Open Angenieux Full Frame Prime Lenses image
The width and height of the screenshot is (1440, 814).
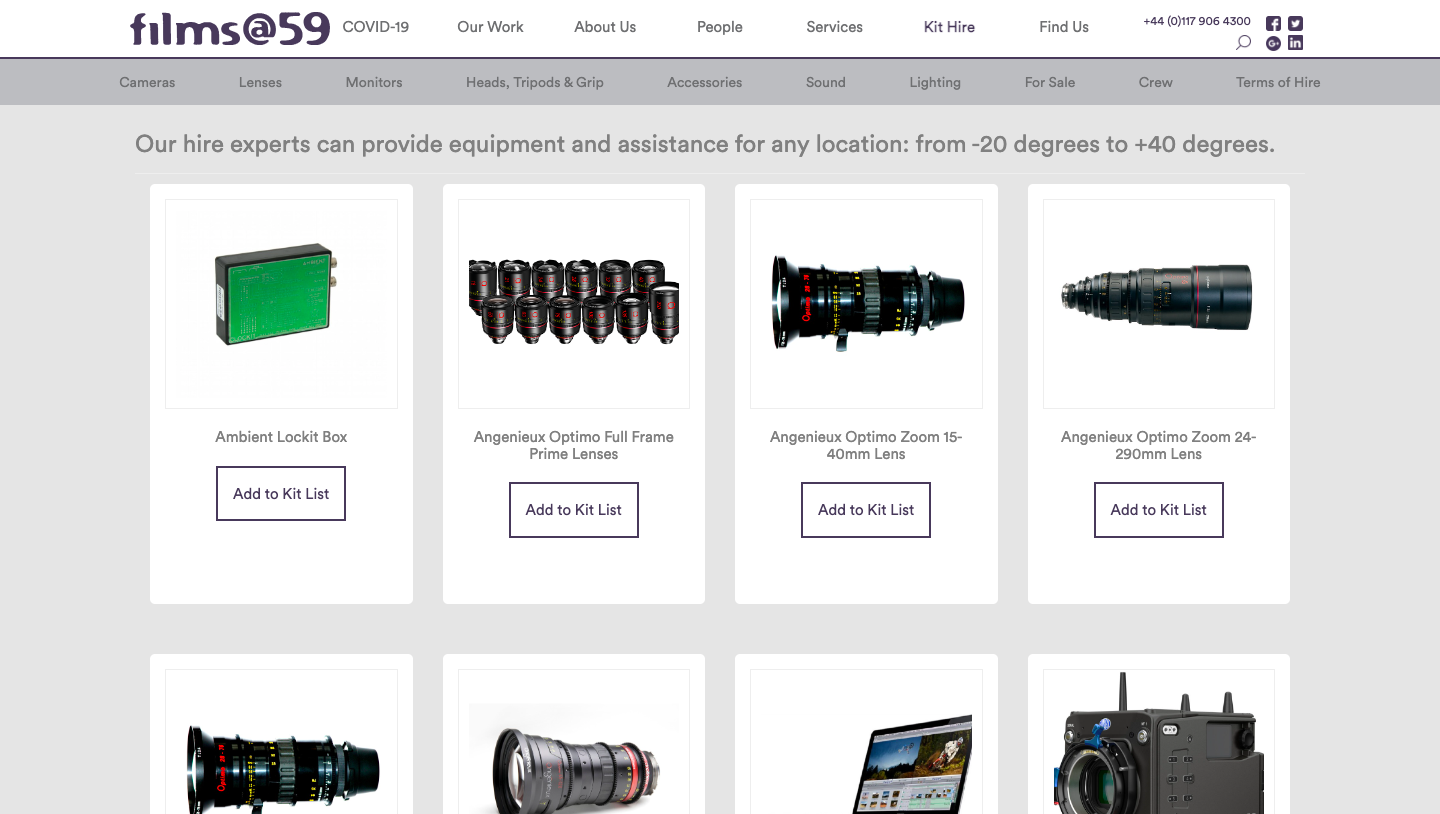(x=574, y=304)
